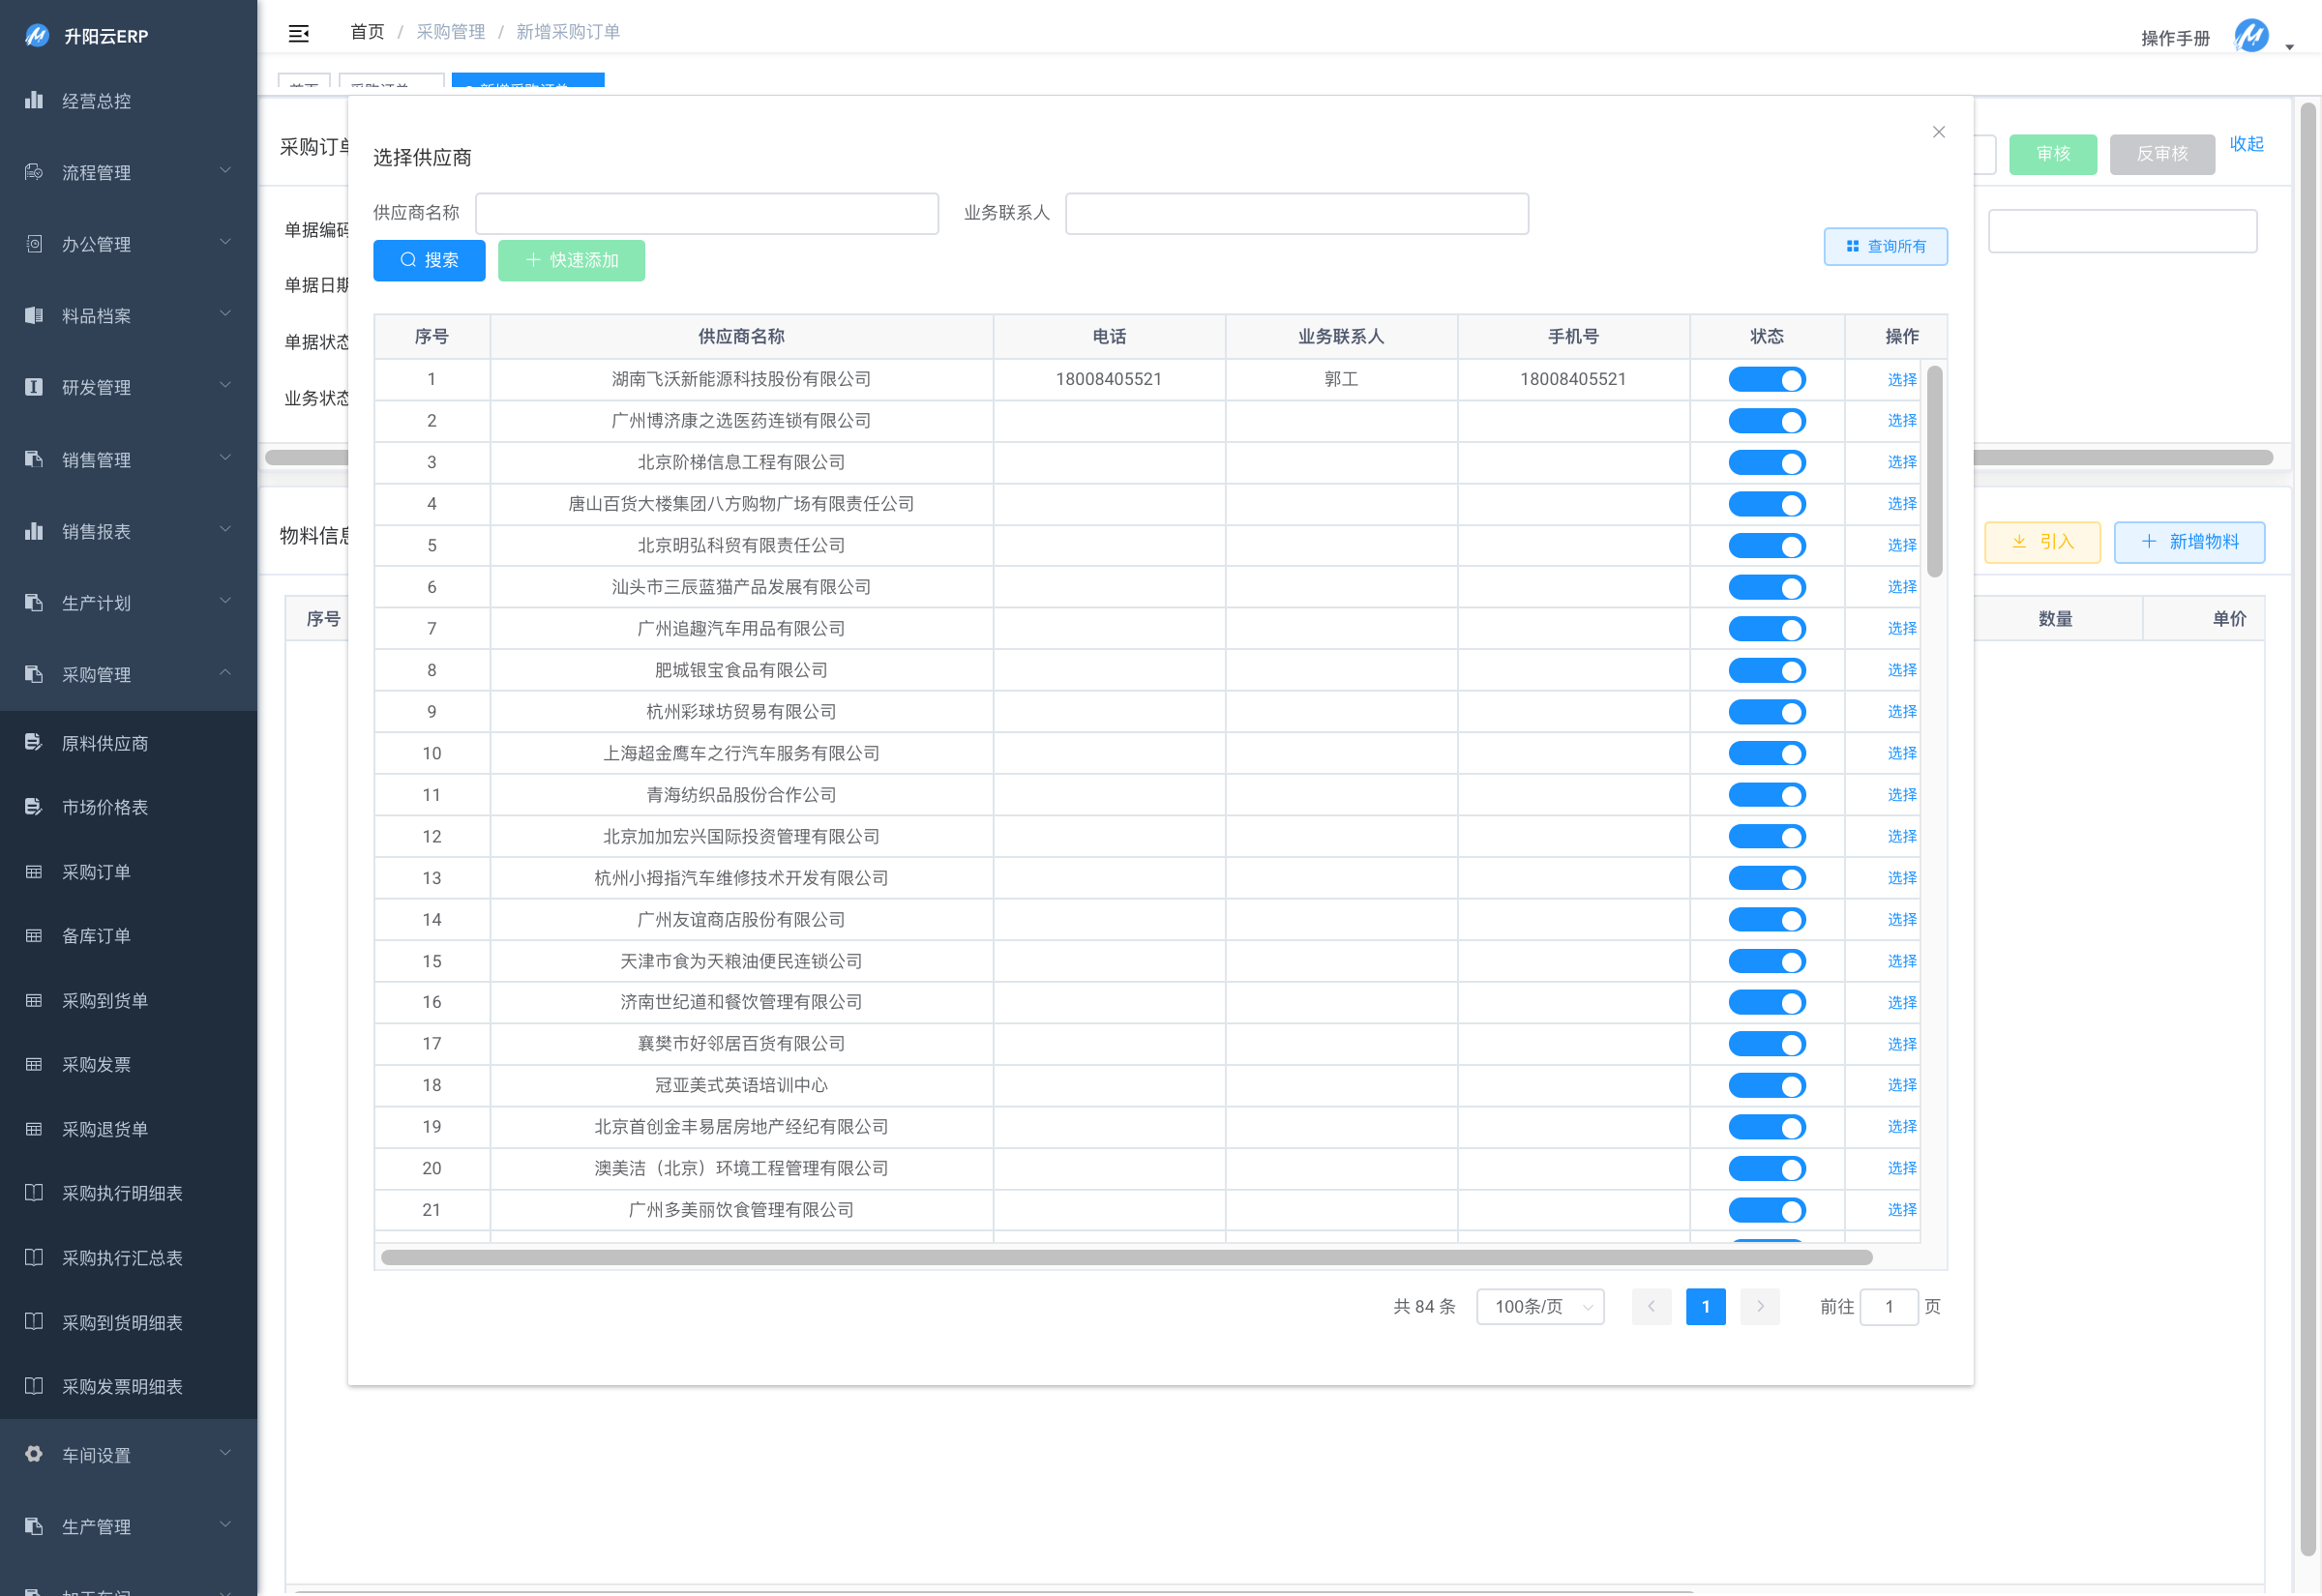Toggle status switch for row 10 supplier
Image resolution: width=2322 pixels, height=1596 pixels.
click(x=1766, y=754)
